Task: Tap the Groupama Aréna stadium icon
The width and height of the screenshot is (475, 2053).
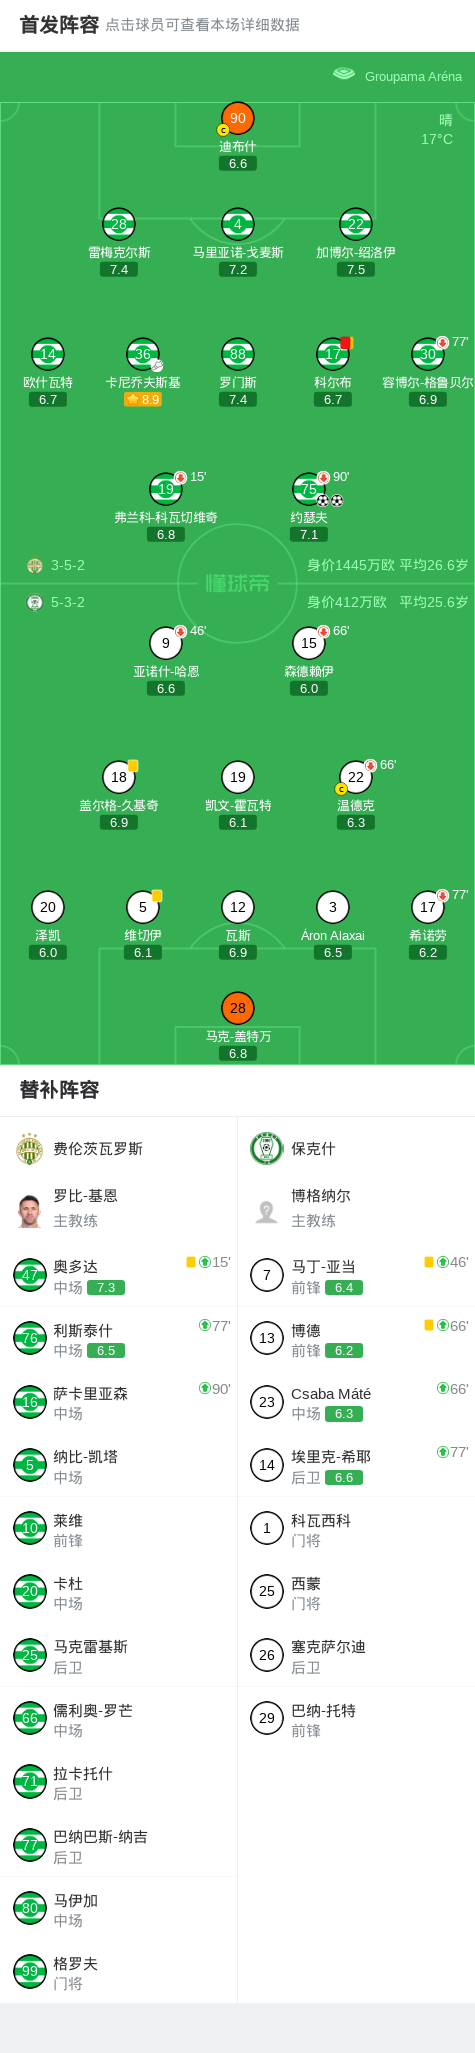Action: coord(344,73)
